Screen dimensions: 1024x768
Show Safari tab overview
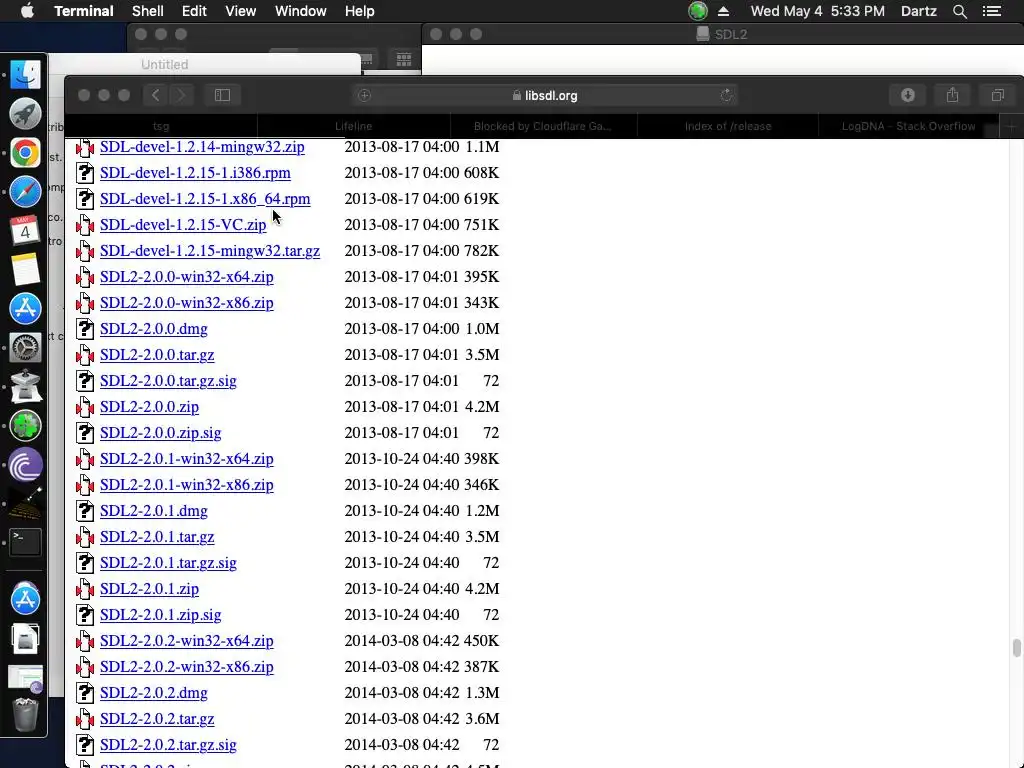click(x=997, y=95)
